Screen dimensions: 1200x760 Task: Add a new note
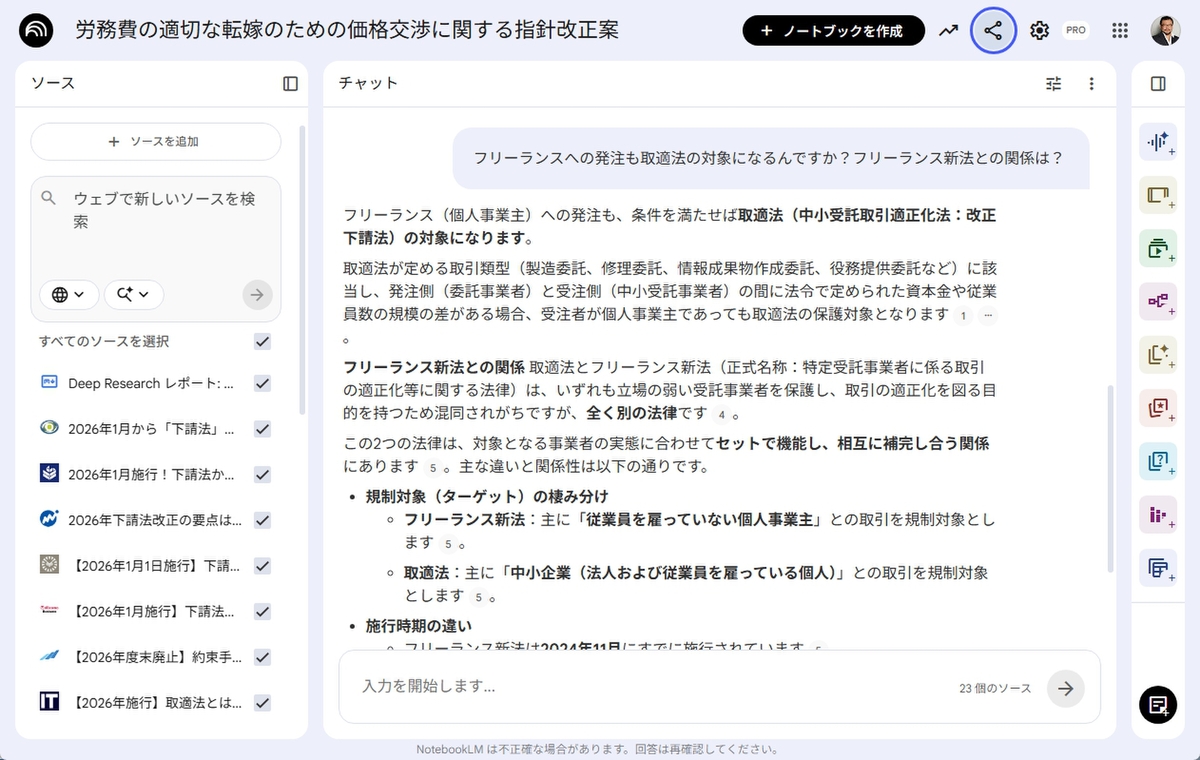coord(1158,704)
